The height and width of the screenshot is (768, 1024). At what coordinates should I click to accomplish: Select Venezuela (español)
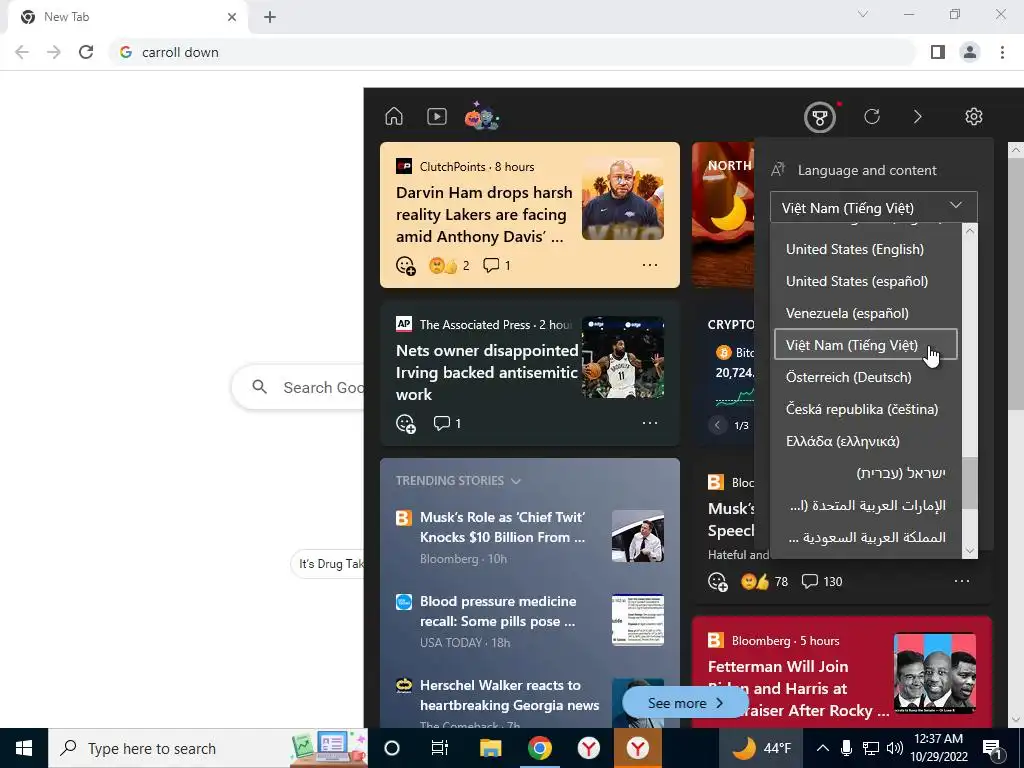[x=866, y=313]
